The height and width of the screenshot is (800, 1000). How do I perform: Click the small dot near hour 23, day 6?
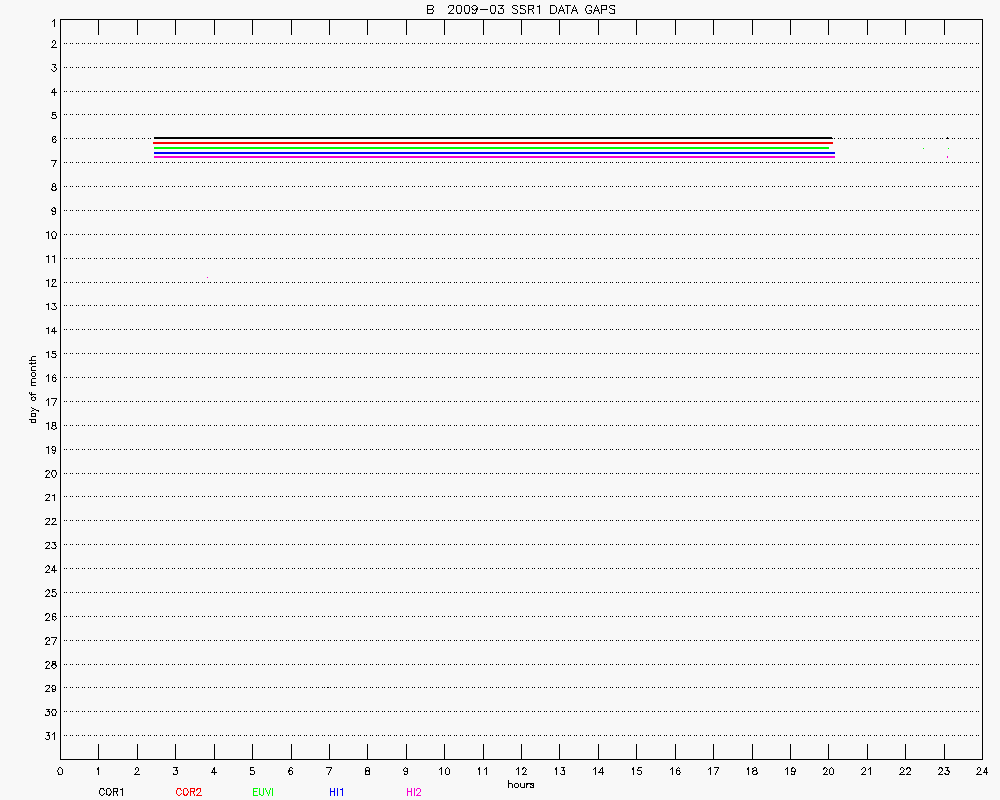pos(947,139)
